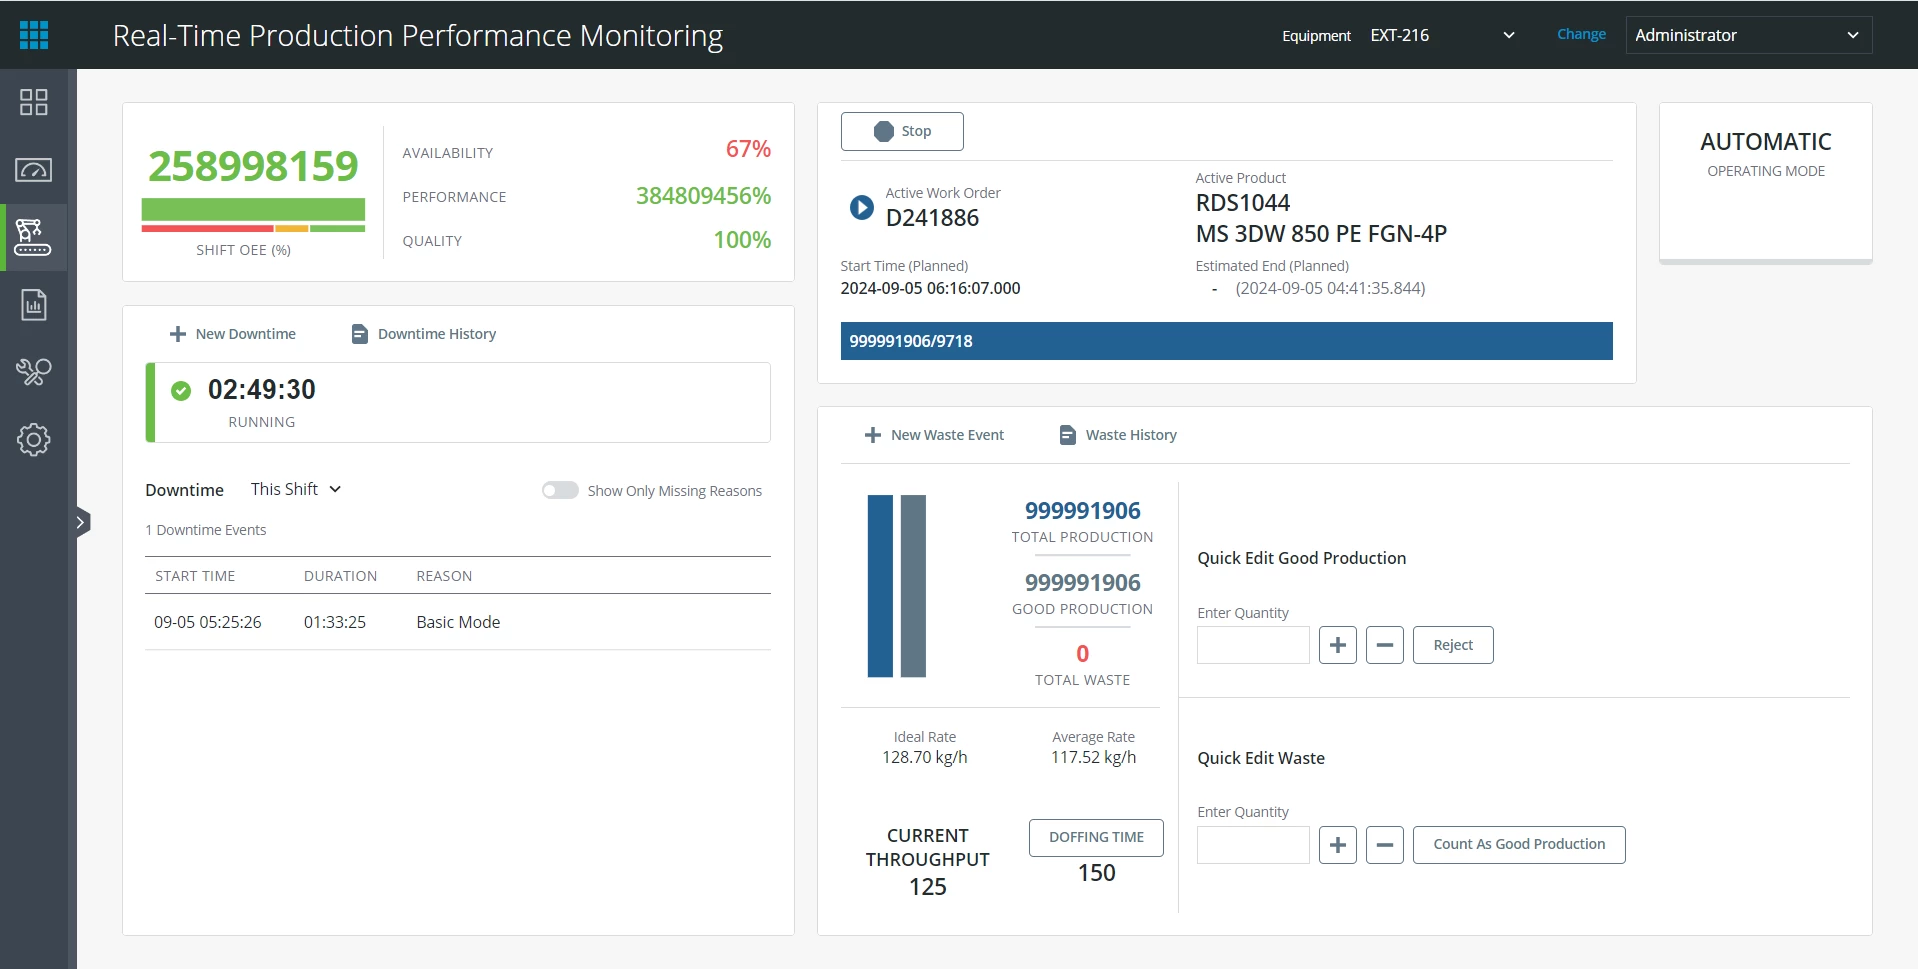1918x969 pixels.
Task: Open Downtime History
Action: [x=424, y=334]
